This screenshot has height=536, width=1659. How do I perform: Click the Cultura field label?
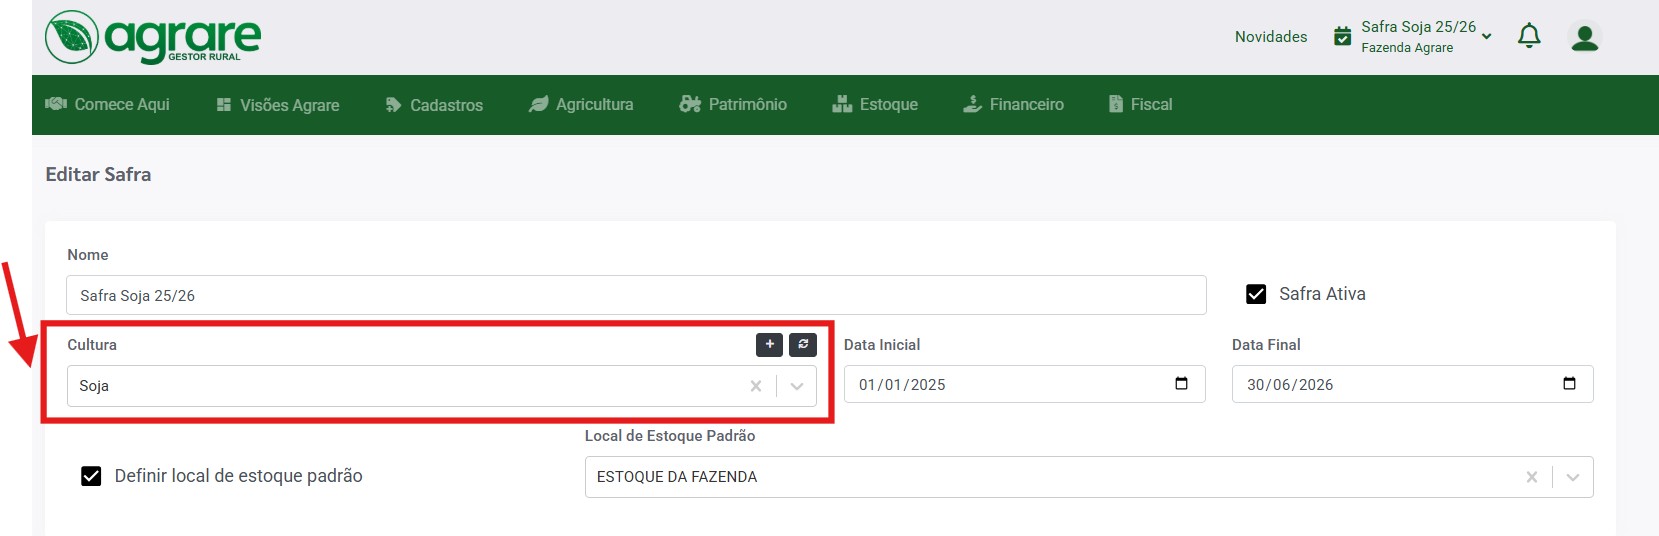[x=92, y=345]
